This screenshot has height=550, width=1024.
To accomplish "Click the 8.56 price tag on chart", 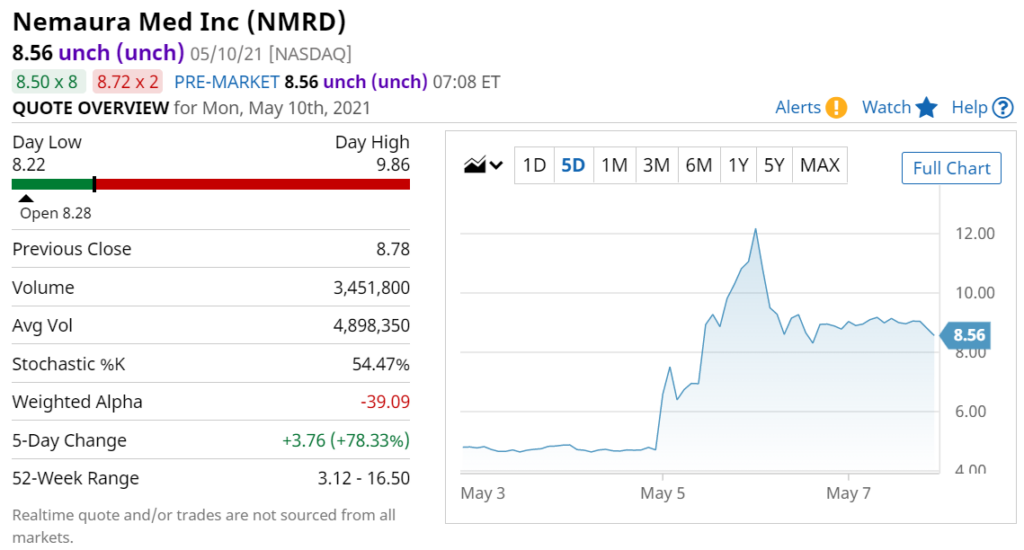I will [967, 335].
